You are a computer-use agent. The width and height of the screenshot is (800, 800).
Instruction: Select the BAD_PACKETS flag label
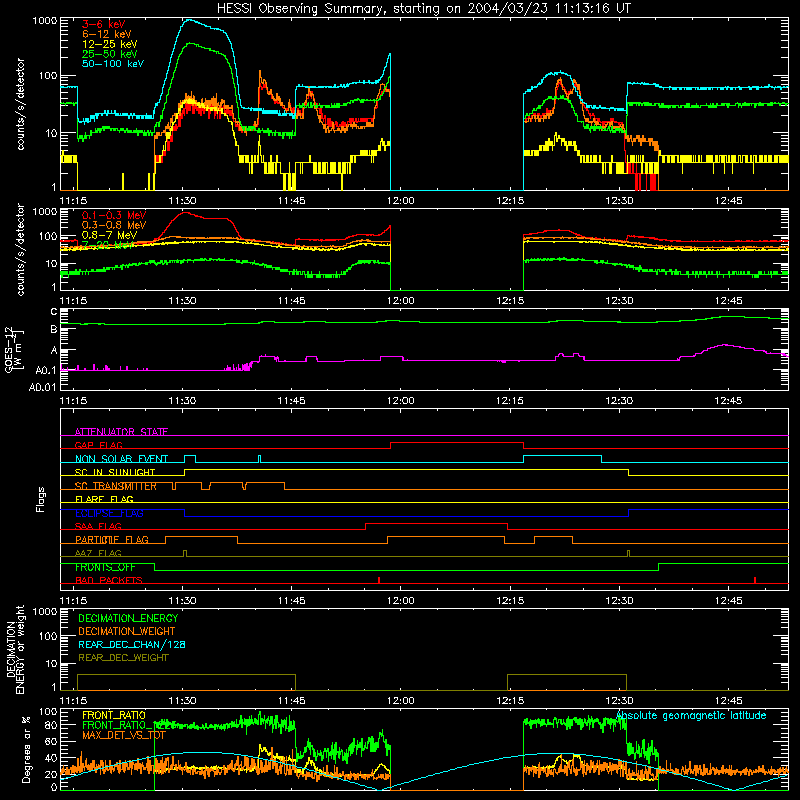(x=109, y=580)
